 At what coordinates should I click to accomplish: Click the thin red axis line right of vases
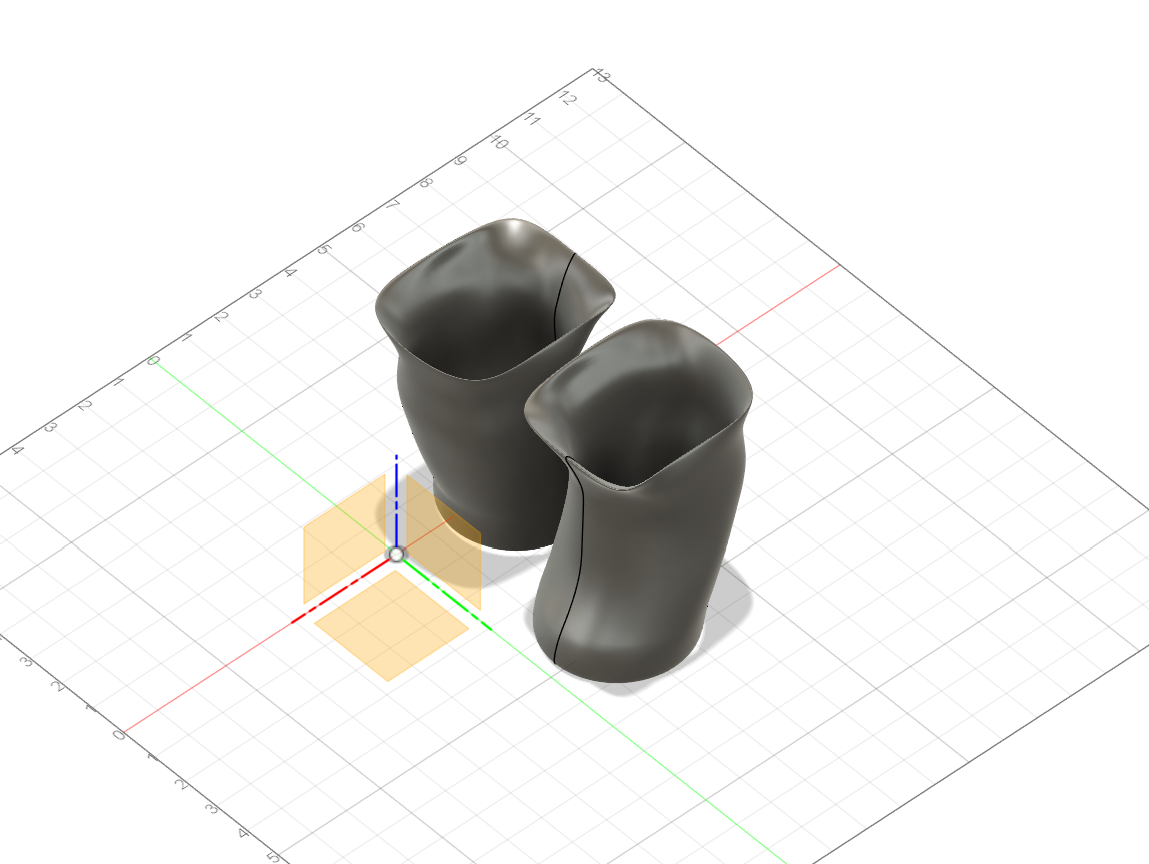[790, 295]
